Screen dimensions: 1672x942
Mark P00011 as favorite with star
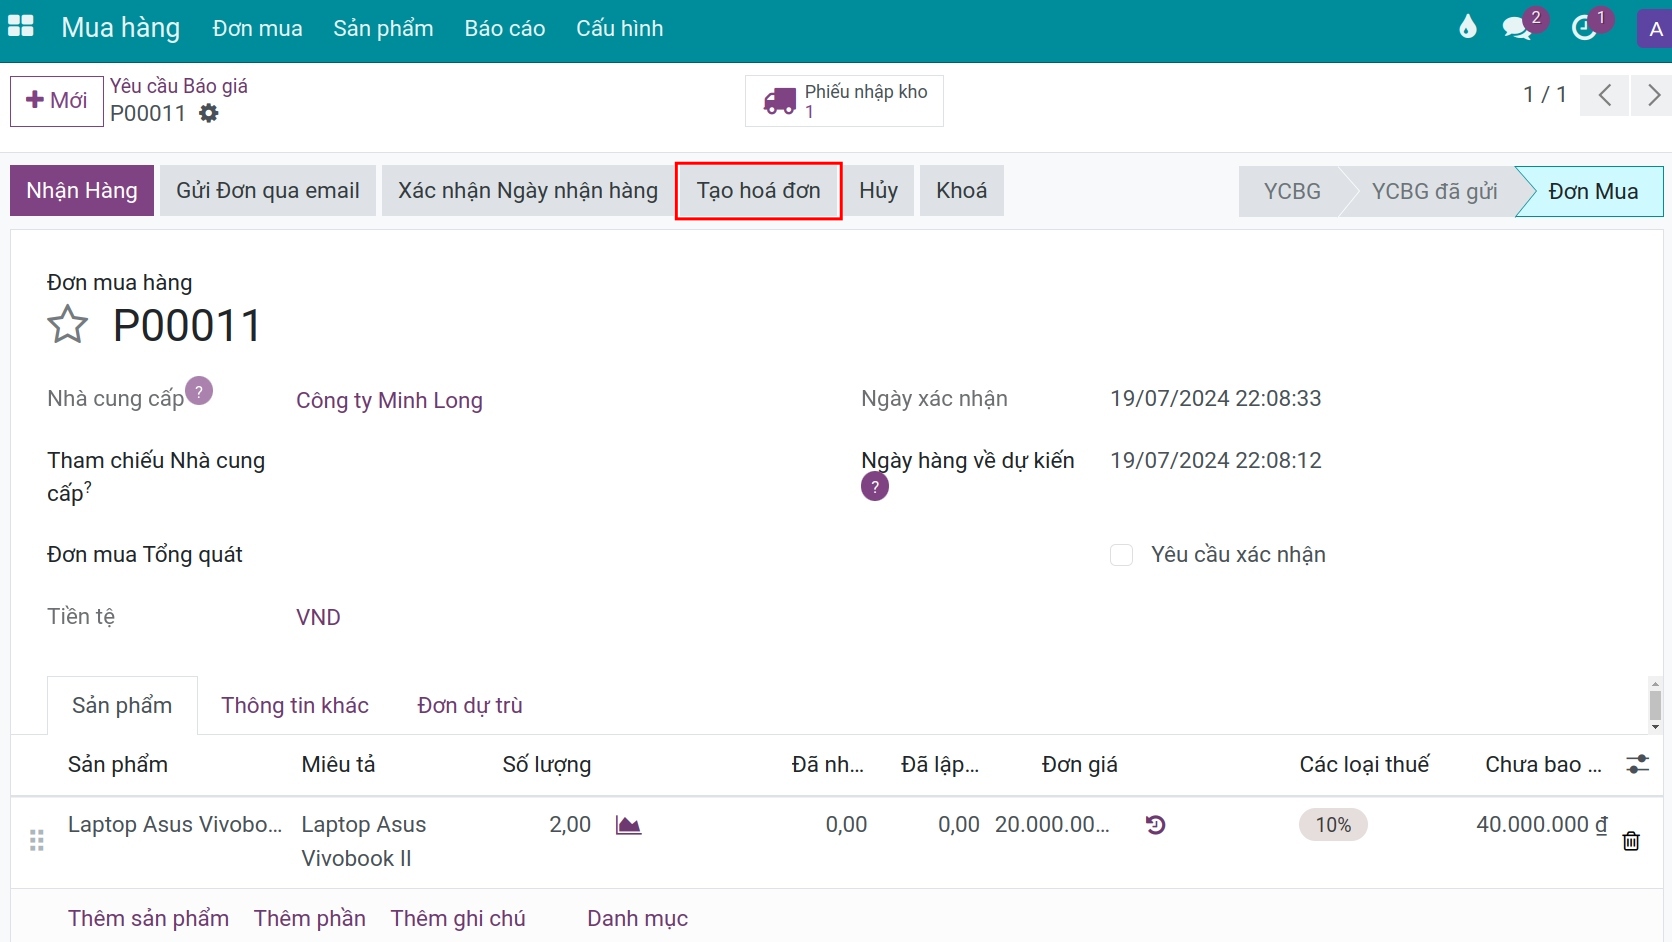pyautogui.click(x=68, y=325)
